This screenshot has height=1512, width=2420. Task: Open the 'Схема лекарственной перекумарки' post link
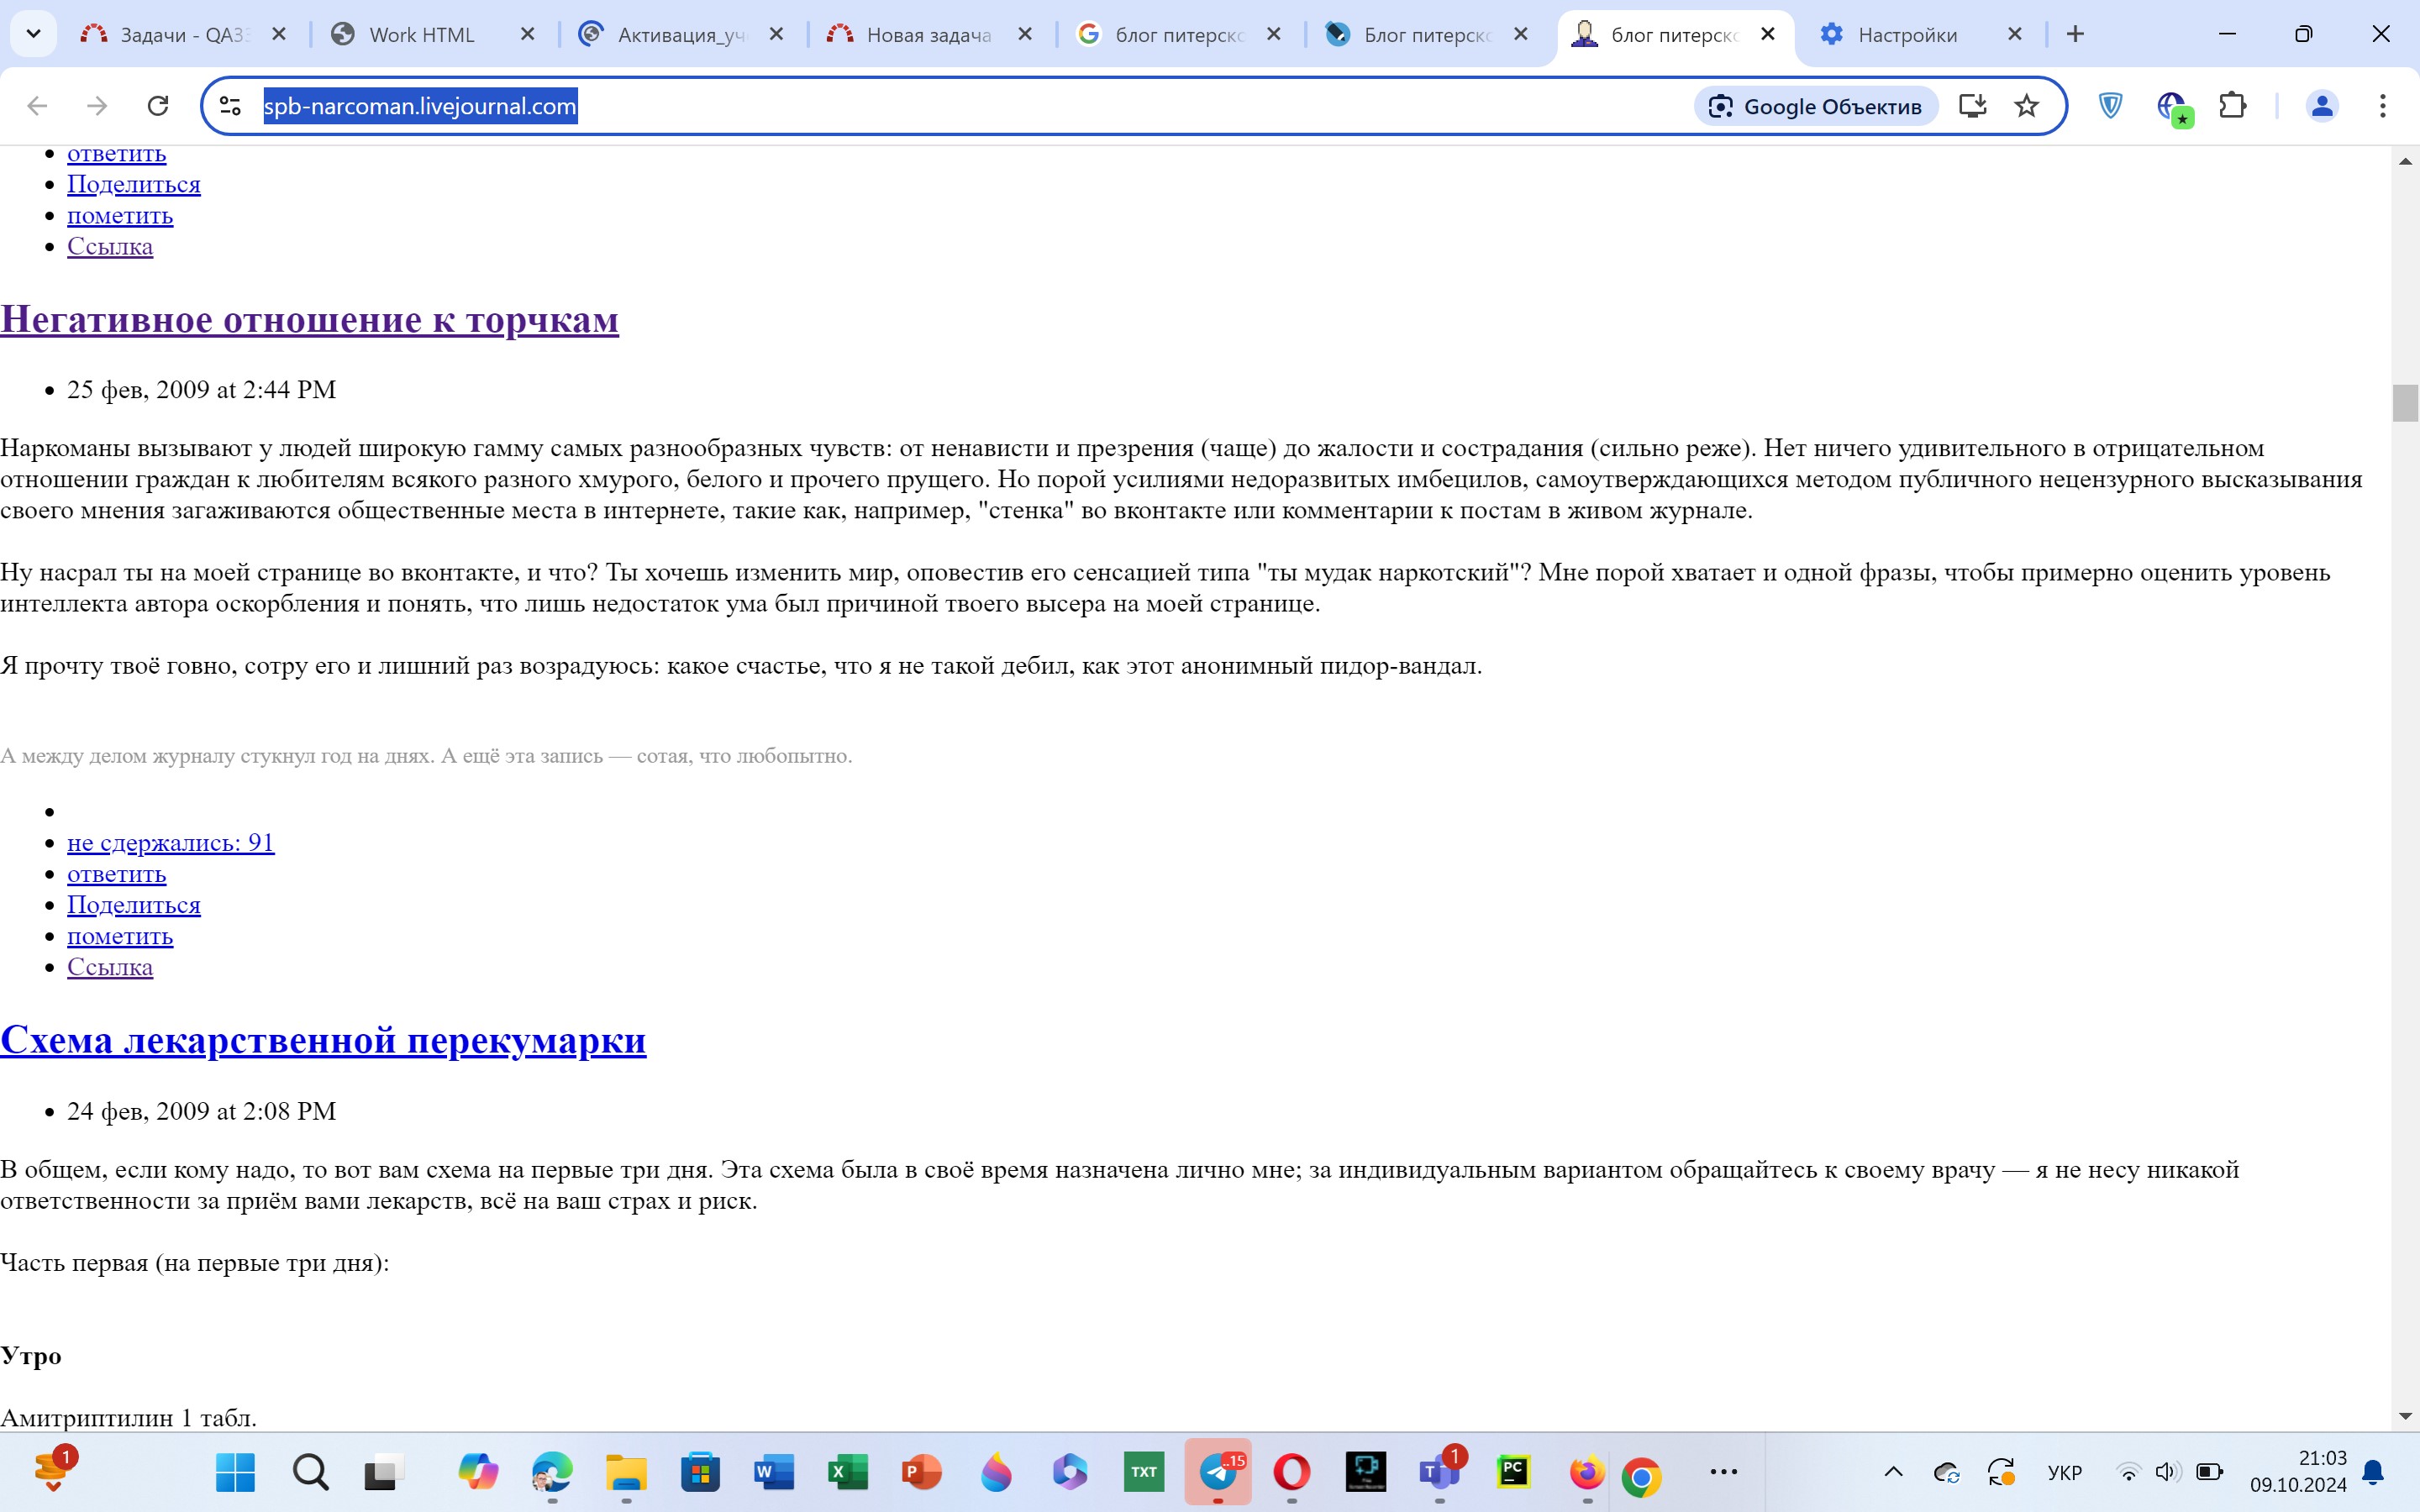click(323, 1041)
